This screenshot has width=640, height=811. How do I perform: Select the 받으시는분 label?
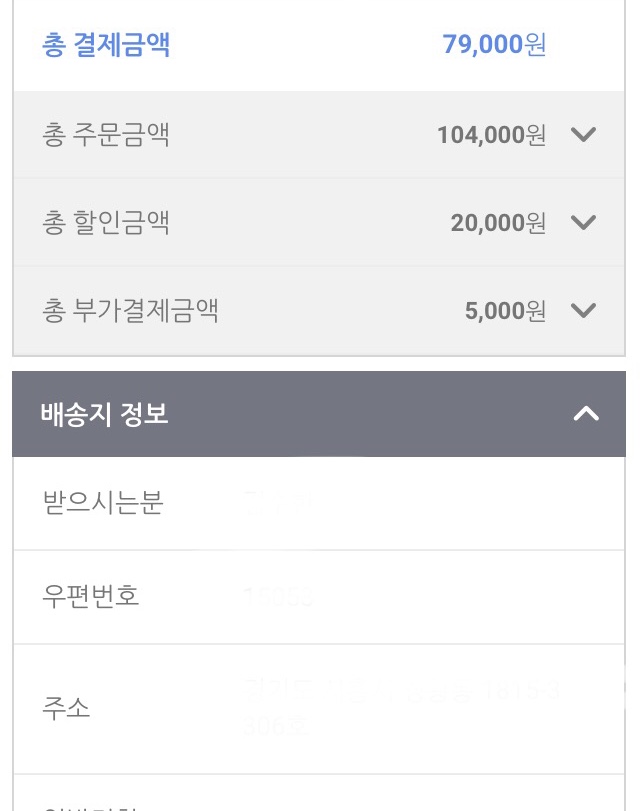103,503
